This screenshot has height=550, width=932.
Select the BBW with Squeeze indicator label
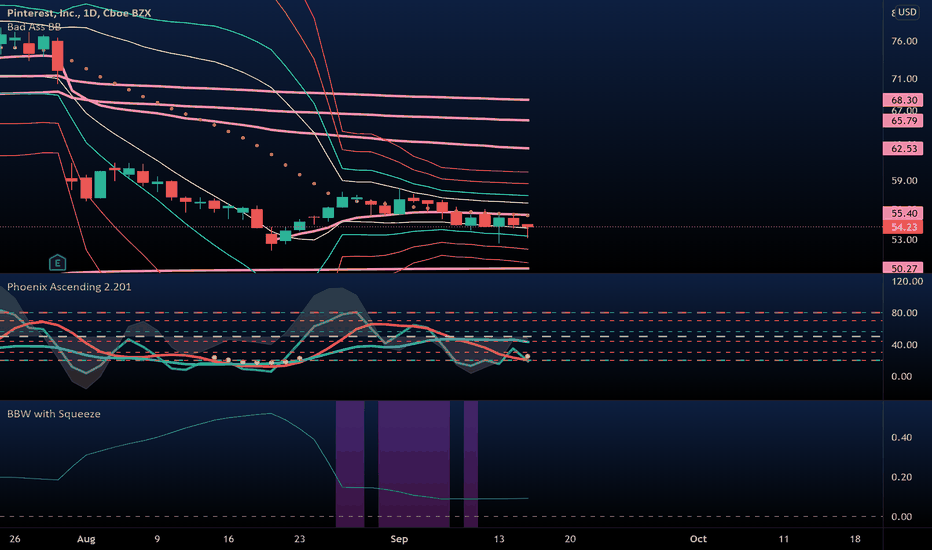(53, 414)
